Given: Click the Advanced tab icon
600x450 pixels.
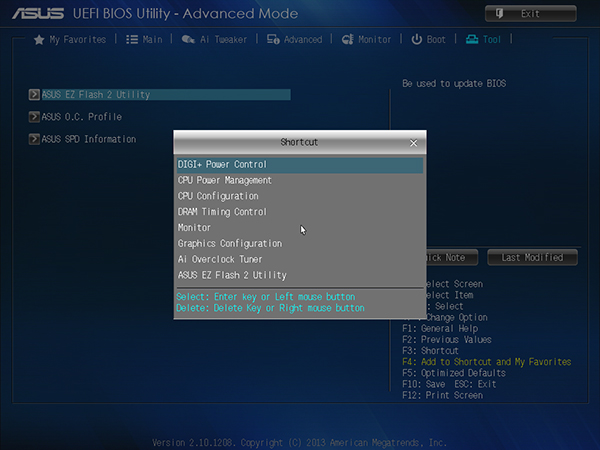Looking at the screenshot, I should [x=273, y=39].
